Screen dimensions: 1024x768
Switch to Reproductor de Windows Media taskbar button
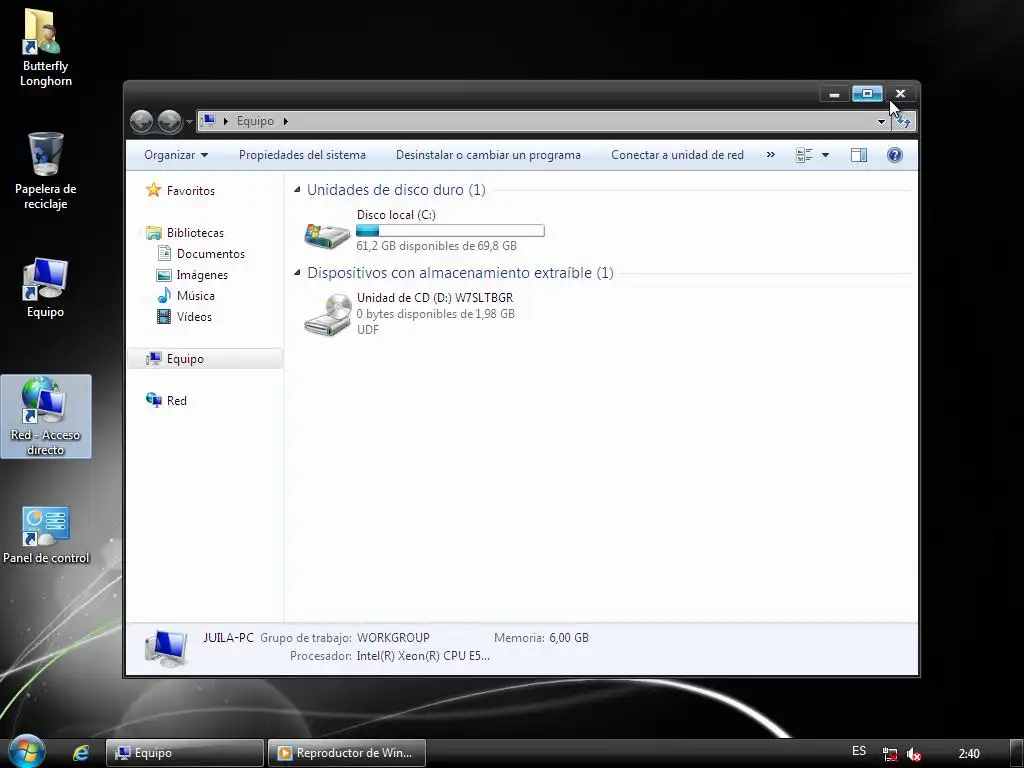click(x=347, y=753)
